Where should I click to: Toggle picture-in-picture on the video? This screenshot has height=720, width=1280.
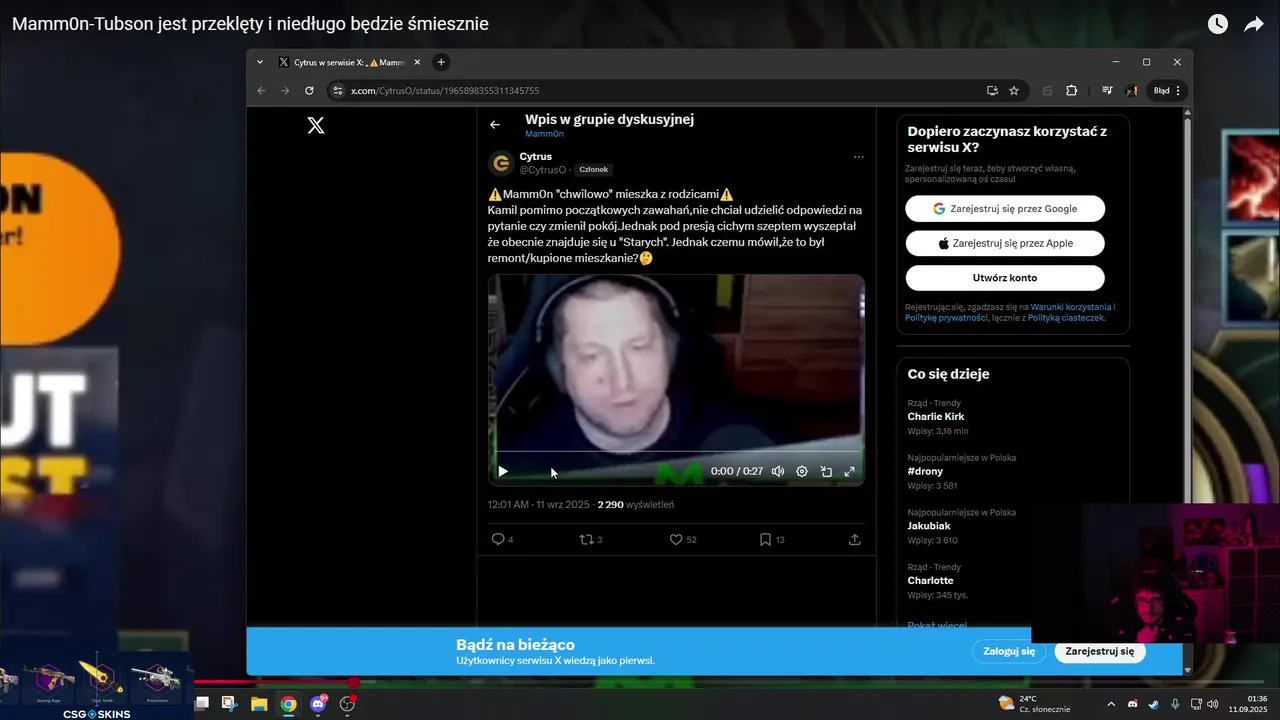click(826, 471)
